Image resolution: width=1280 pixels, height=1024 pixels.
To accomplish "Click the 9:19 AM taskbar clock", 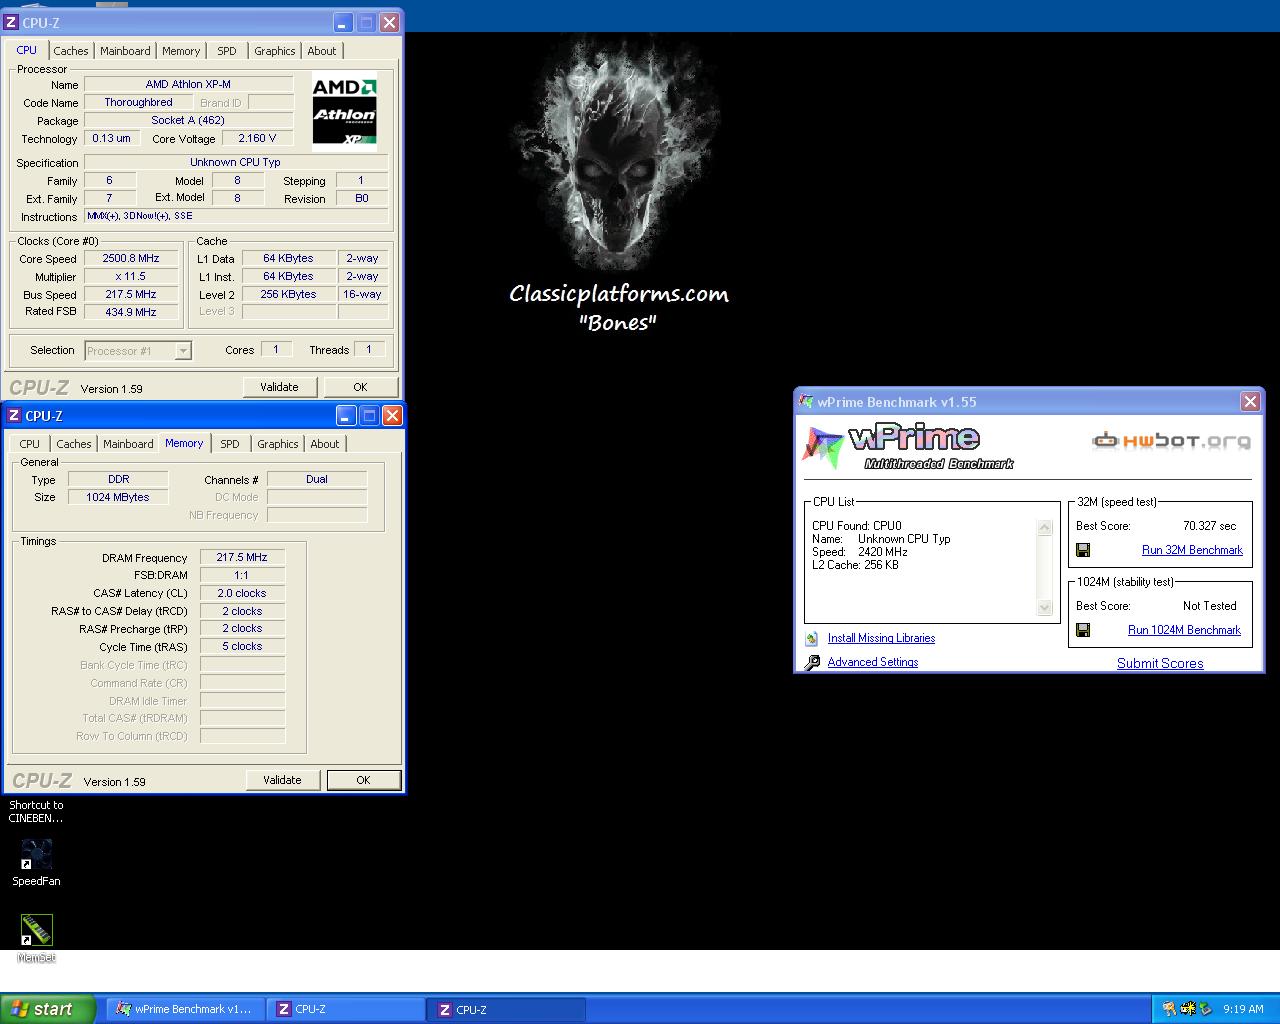I will 1243,1009.
